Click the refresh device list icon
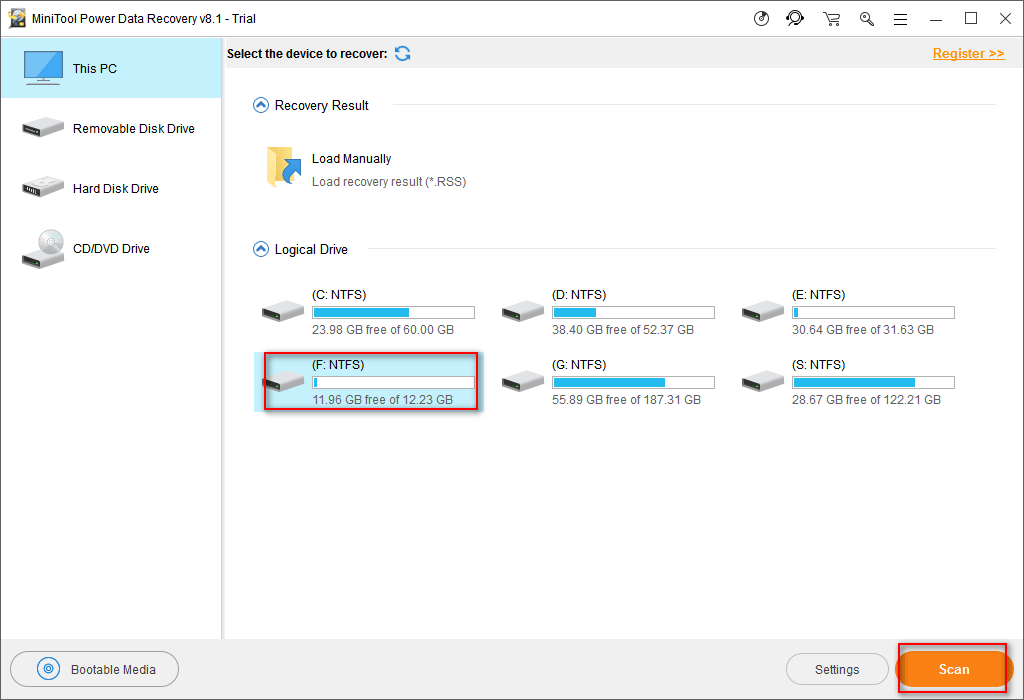Image resolution: width=1024 pixels, height=700 pixels. coord(403,54)
